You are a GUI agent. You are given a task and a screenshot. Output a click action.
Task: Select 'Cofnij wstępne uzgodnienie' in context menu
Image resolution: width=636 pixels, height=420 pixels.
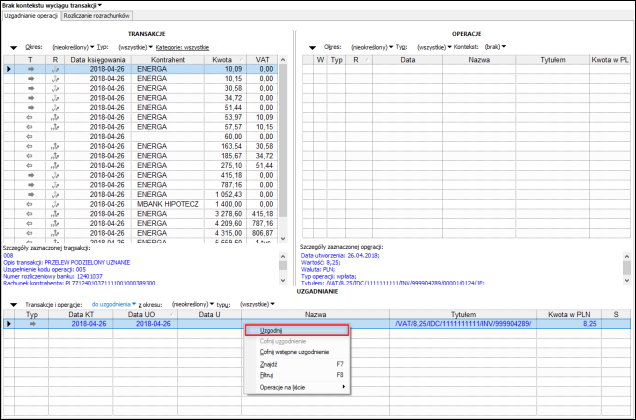pos(295,352)
